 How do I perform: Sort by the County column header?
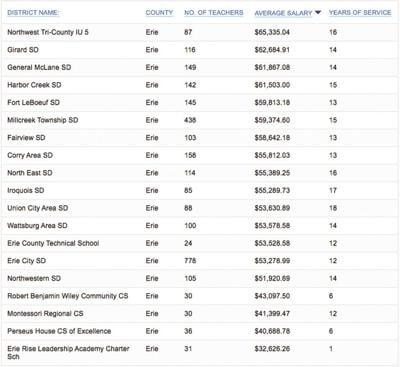tap(159, 13)
